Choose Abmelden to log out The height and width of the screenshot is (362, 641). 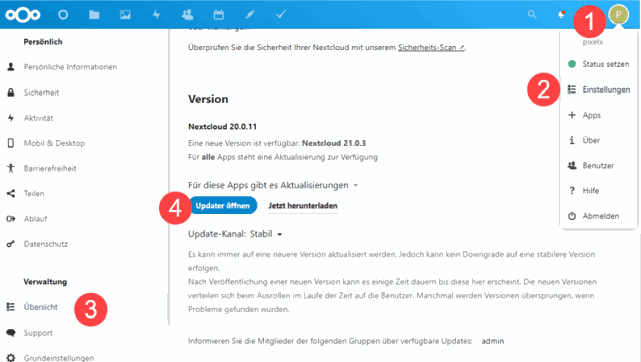(x=601, y=216)
